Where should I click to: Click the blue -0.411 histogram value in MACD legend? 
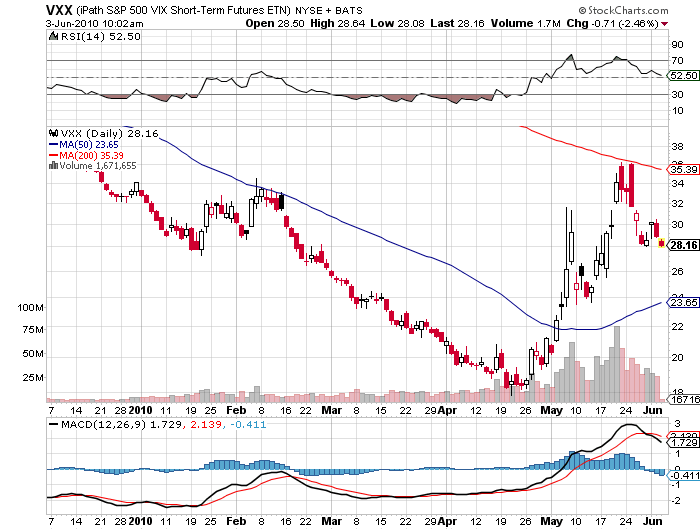248,424
